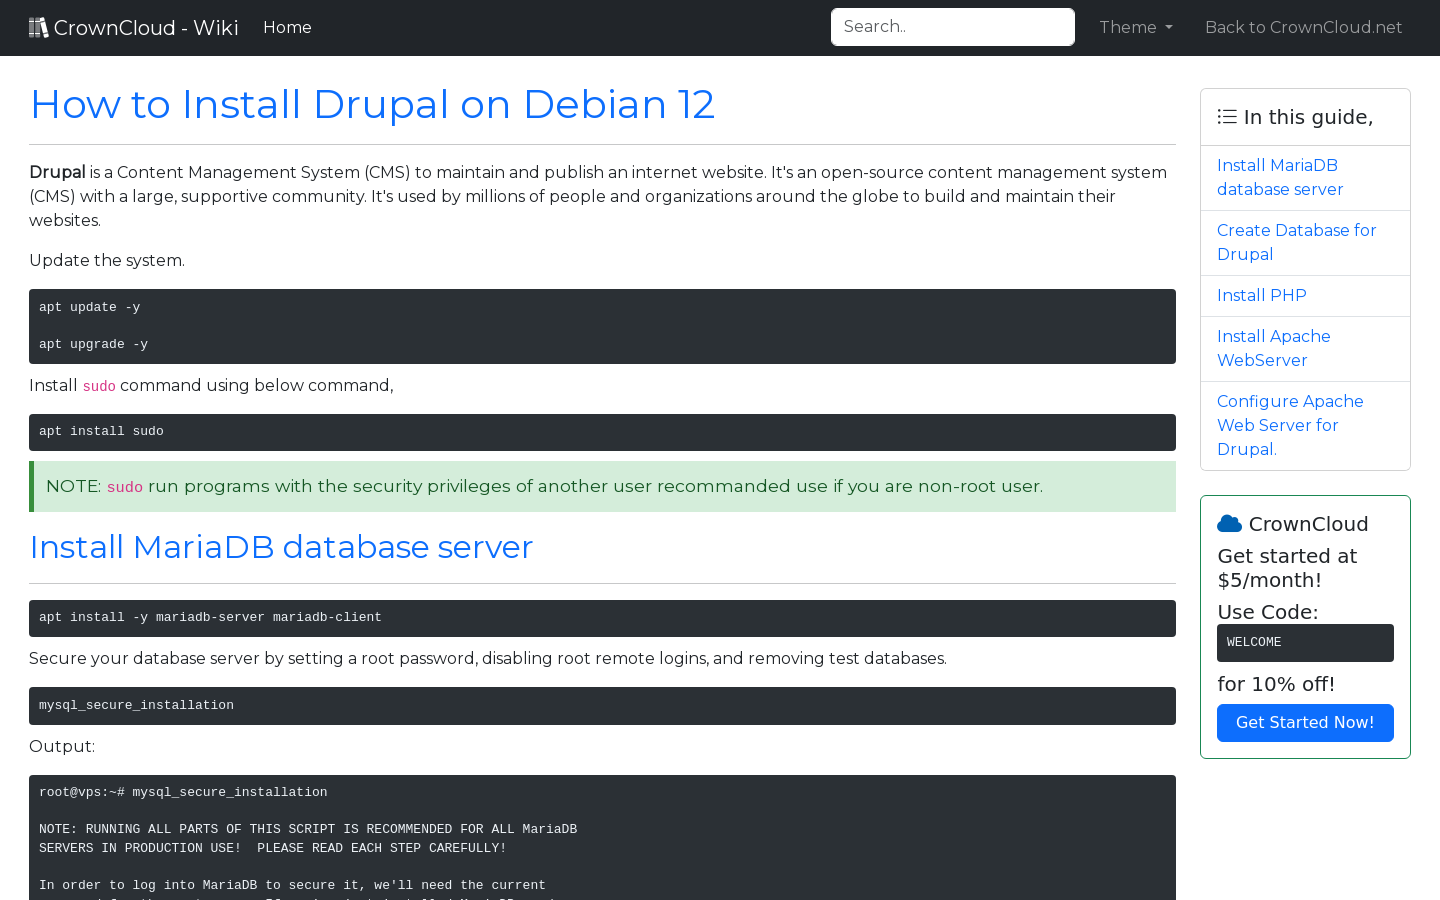
Task: Collapse the 'In this guide' panel
Action: click(1303, 116)
